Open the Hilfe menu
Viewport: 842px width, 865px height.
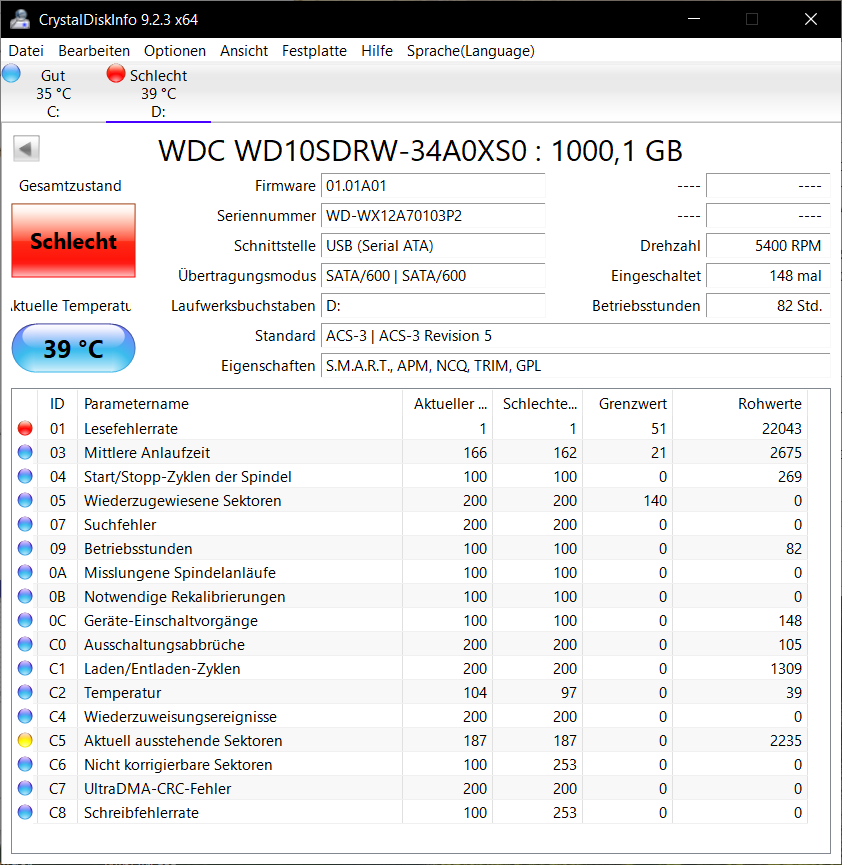(x=377, y=51)
